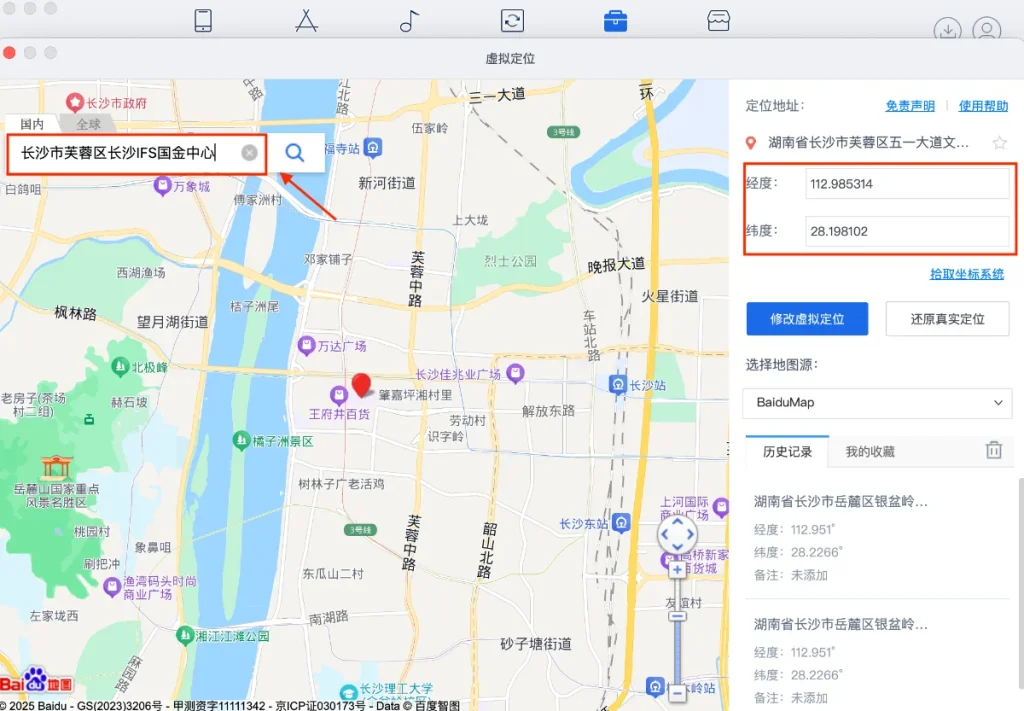Click 橘子洲景区 scenic spot icon
Viewport: 1024px width, 711px height.
pos(241,440)
